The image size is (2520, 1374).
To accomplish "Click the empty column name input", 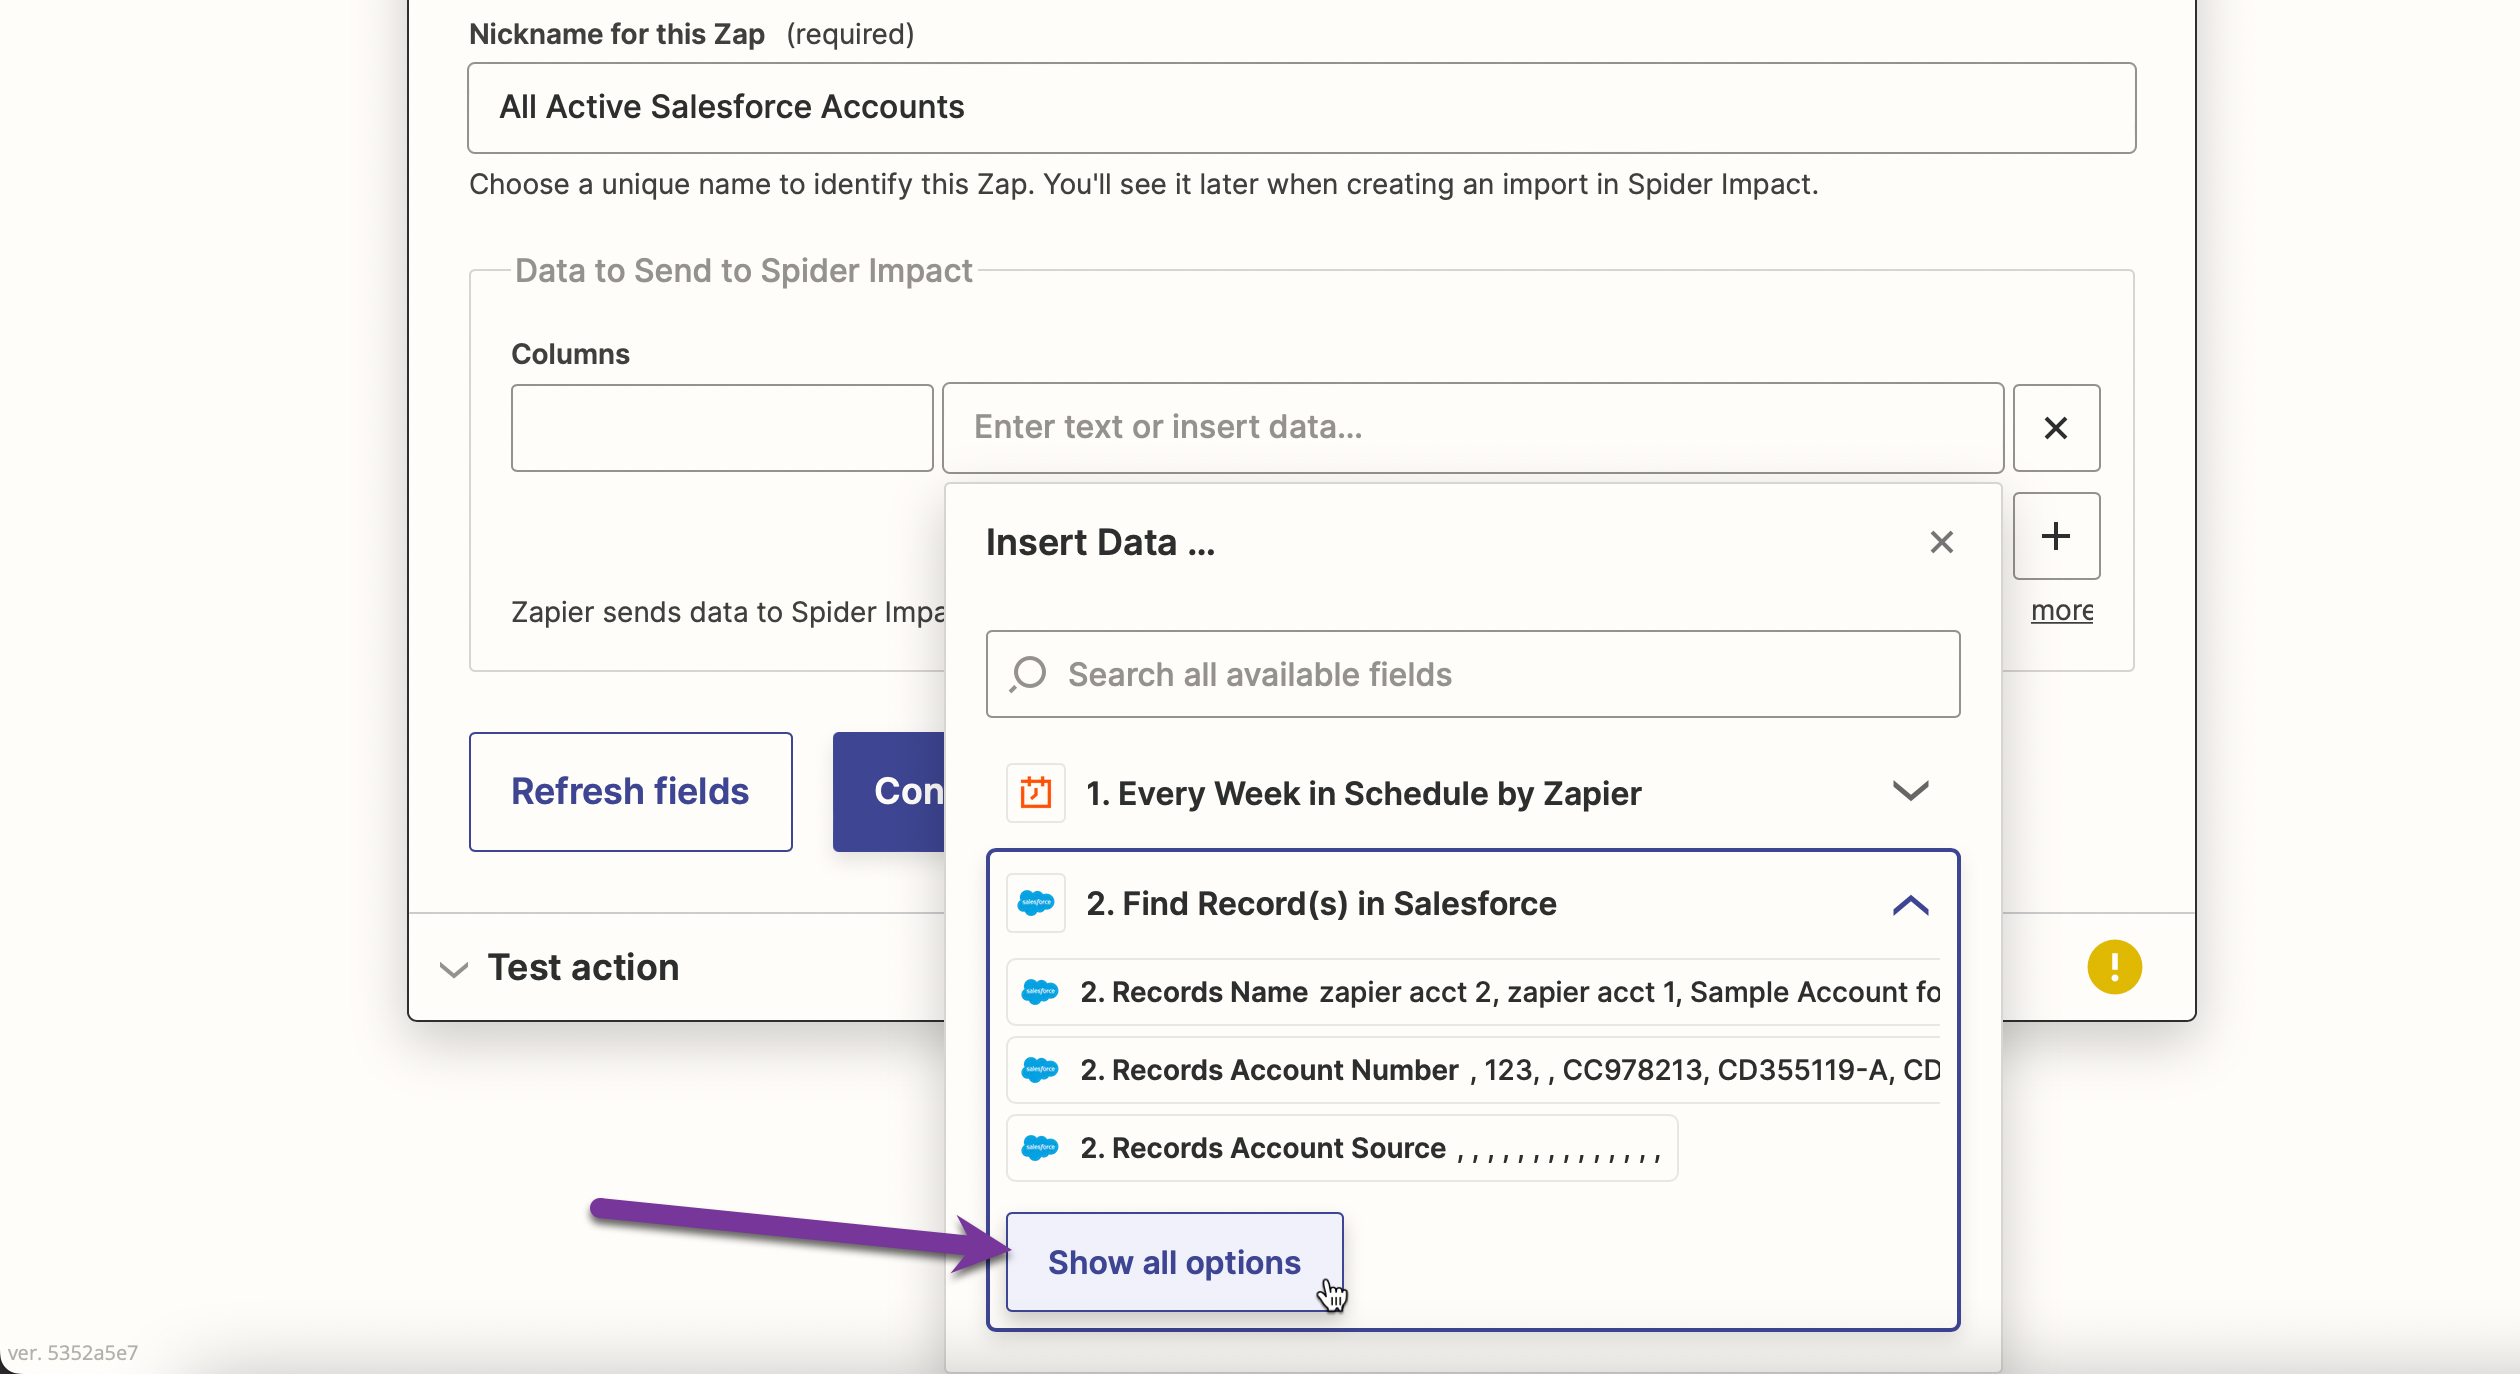I will pyautogui.click(x=721, y=428).
